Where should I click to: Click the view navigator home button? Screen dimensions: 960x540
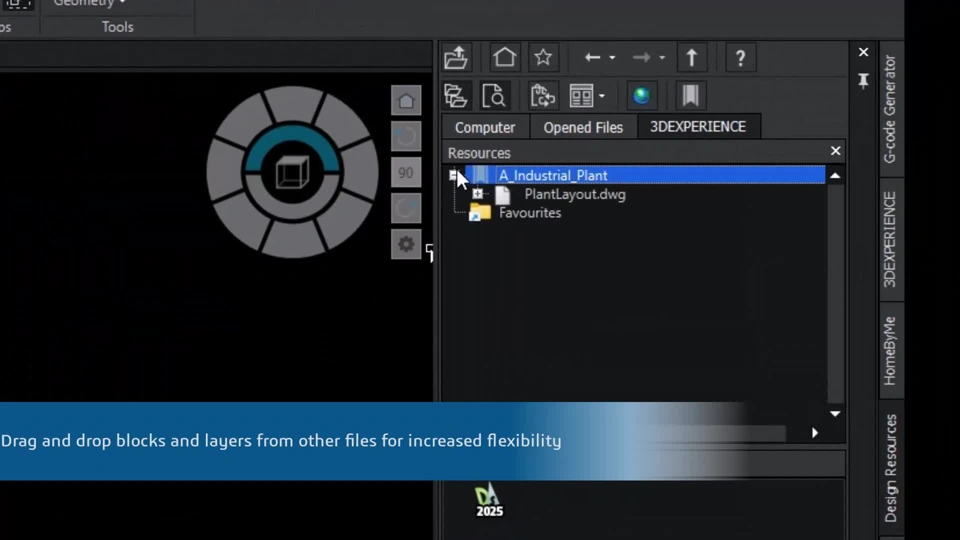(x=406, y=100)
